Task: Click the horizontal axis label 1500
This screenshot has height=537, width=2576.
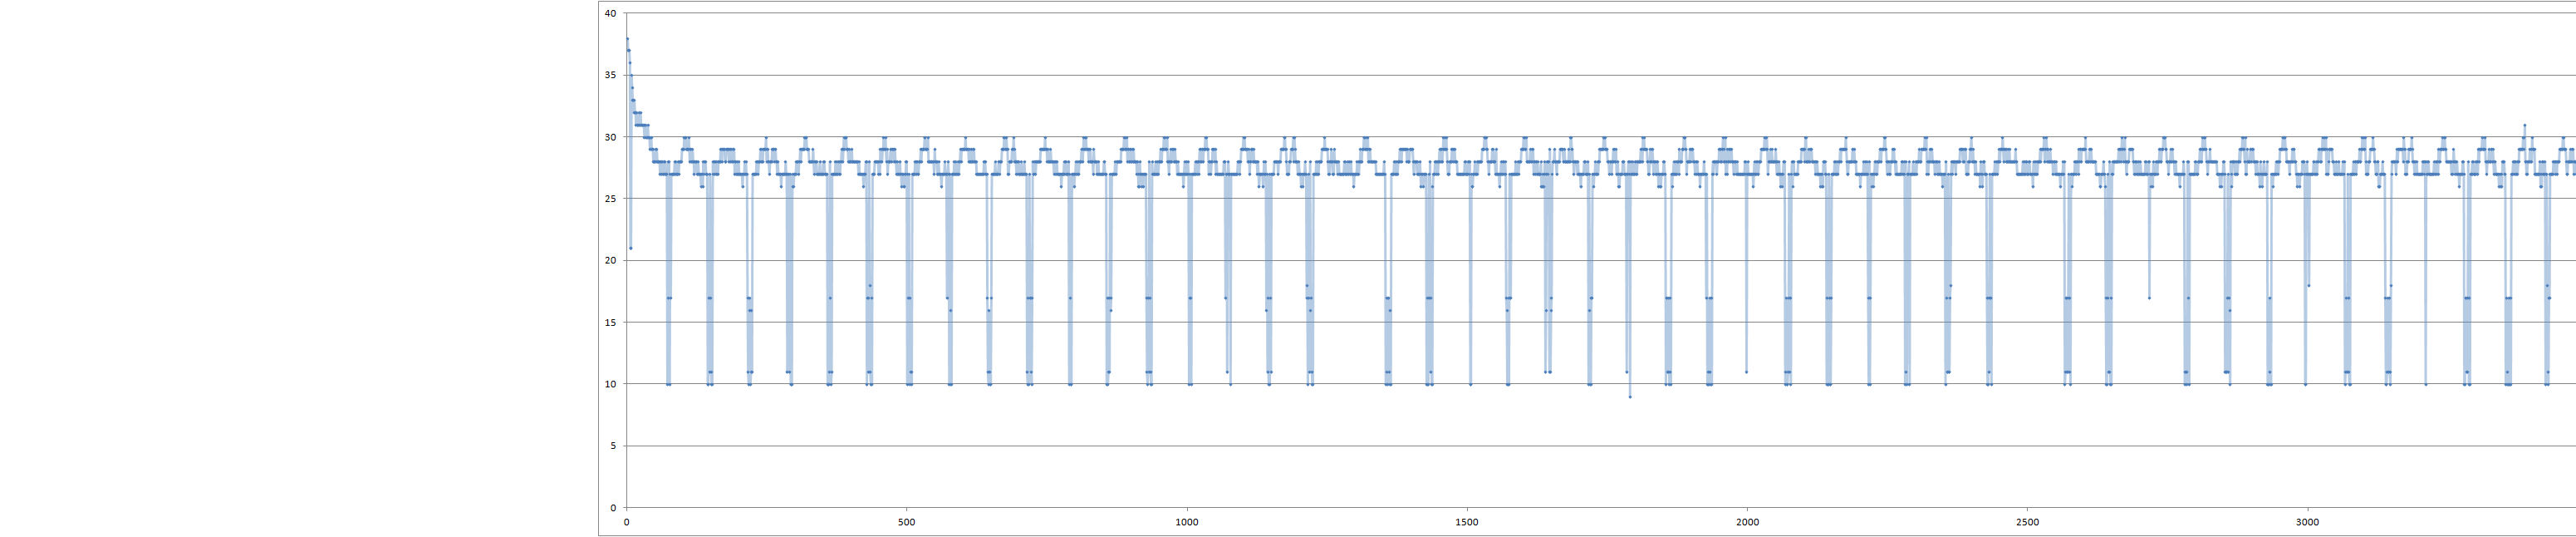Action: tap(1467, 522)
